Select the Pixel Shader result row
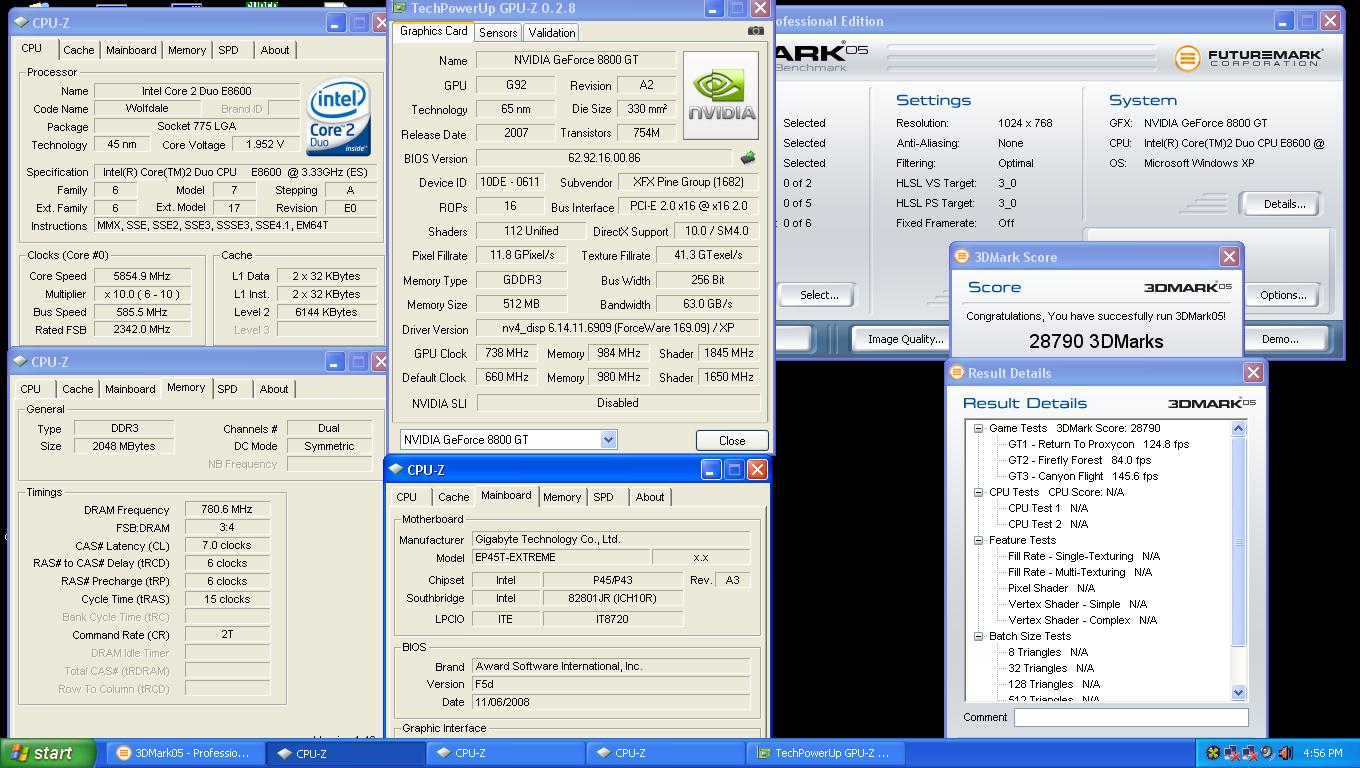Viewport: 1360px width, 768px height. coord(1051,588)
